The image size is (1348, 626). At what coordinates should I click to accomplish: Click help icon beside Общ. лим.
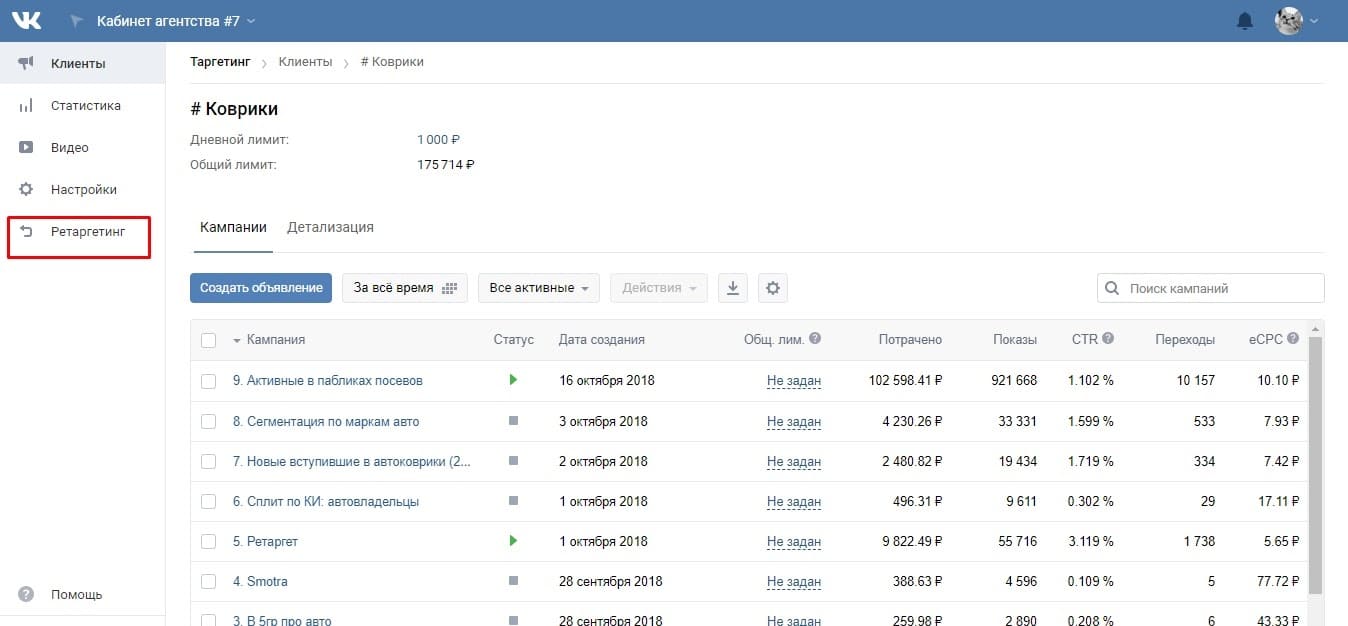815,339
